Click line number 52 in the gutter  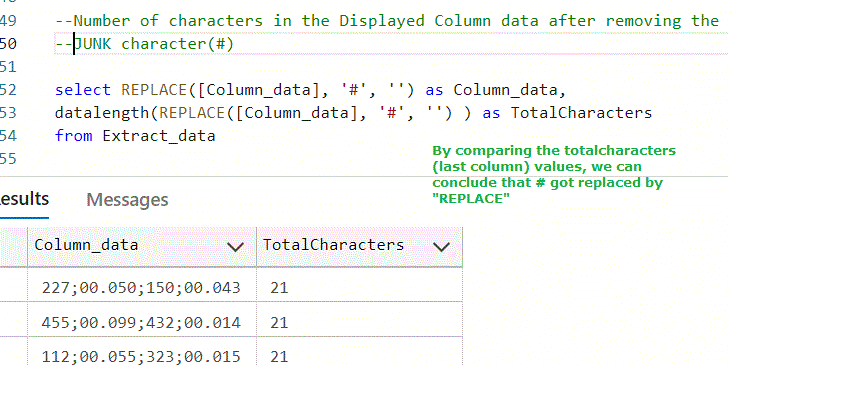9,90
